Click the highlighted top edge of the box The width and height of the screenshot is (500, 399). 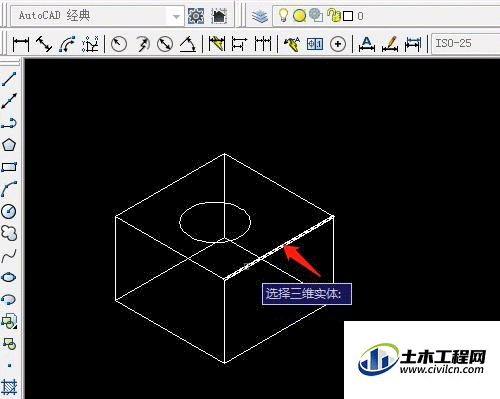click(279, 248)
